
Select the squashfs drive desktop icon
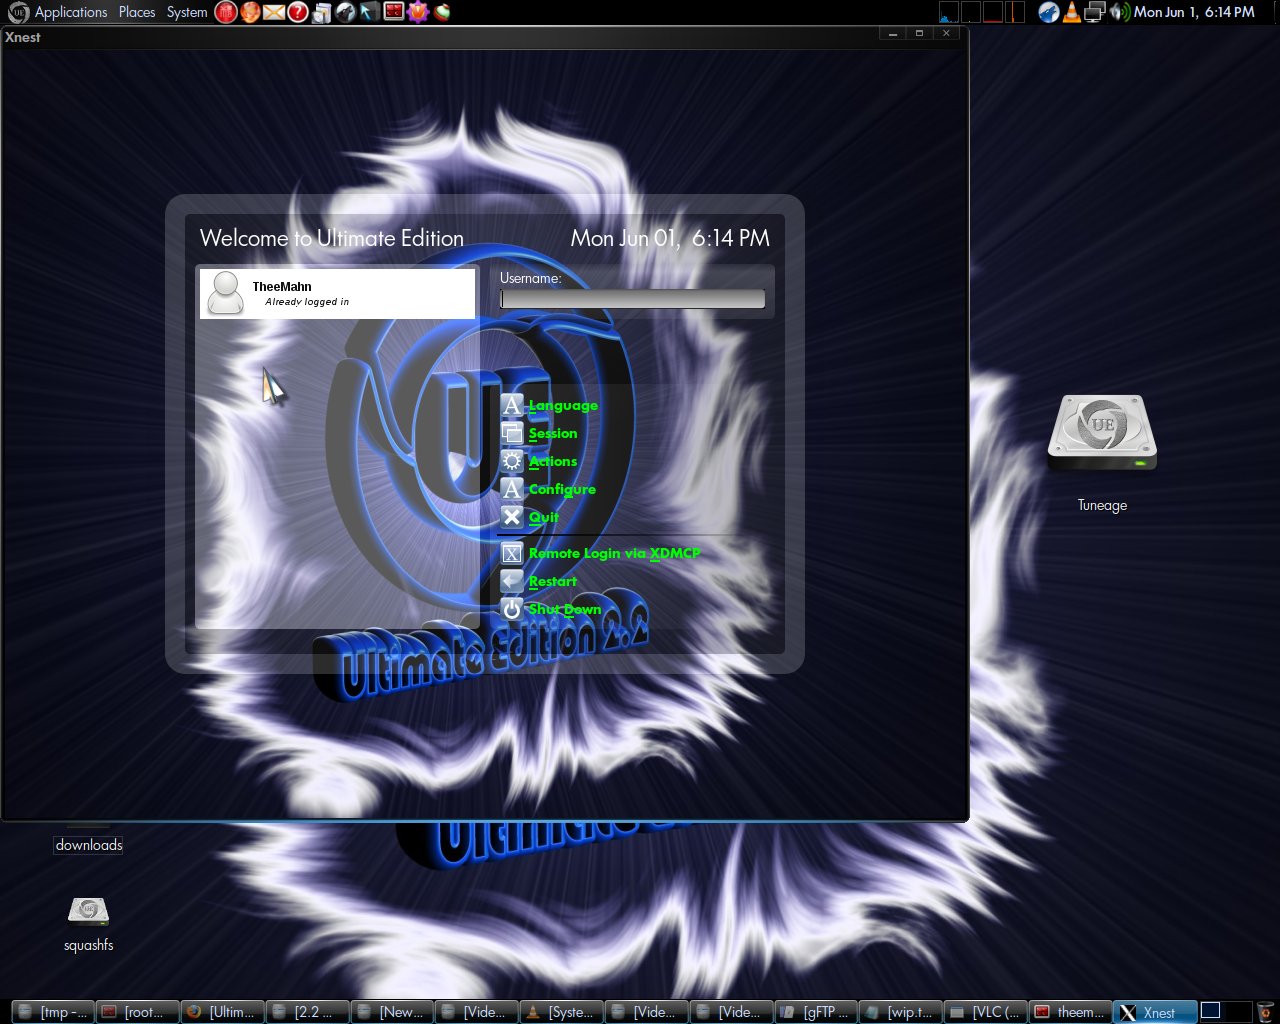pyautogui.click(x=88, y=911)
